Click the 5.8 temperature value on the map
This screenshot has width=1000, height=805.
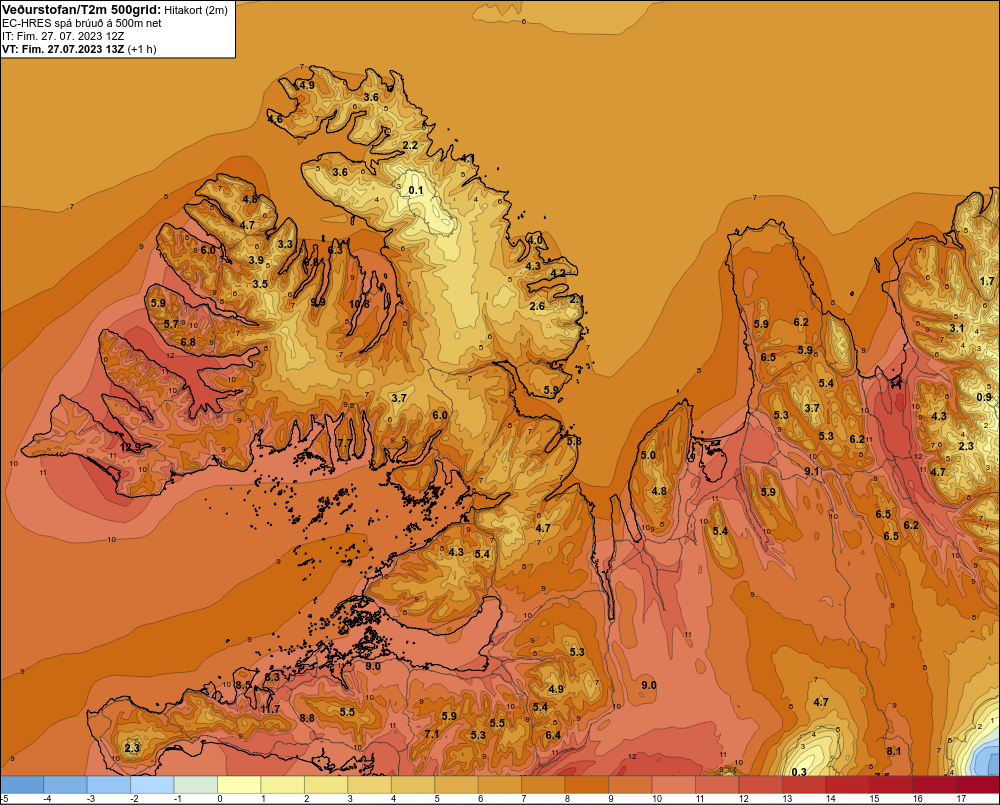coord(574,441)
